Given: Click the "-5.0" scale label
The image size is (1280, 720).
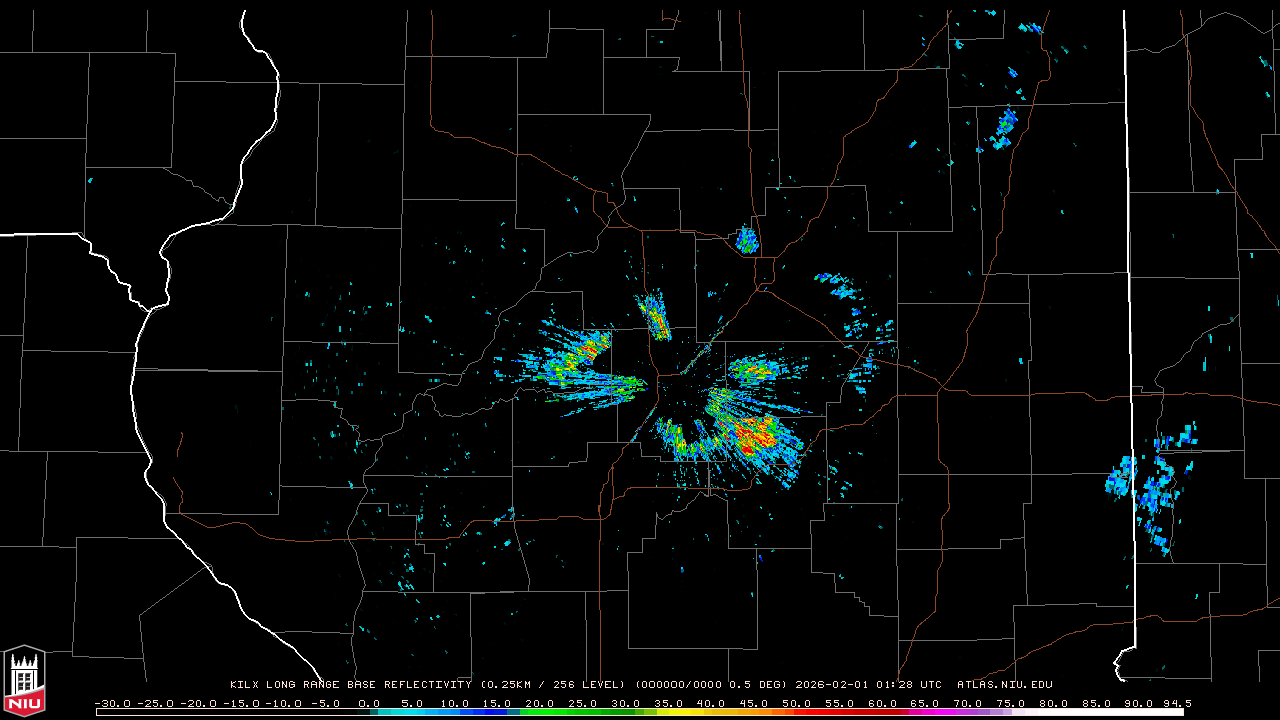Looking at the screenshot, I should tap(324, 703).
